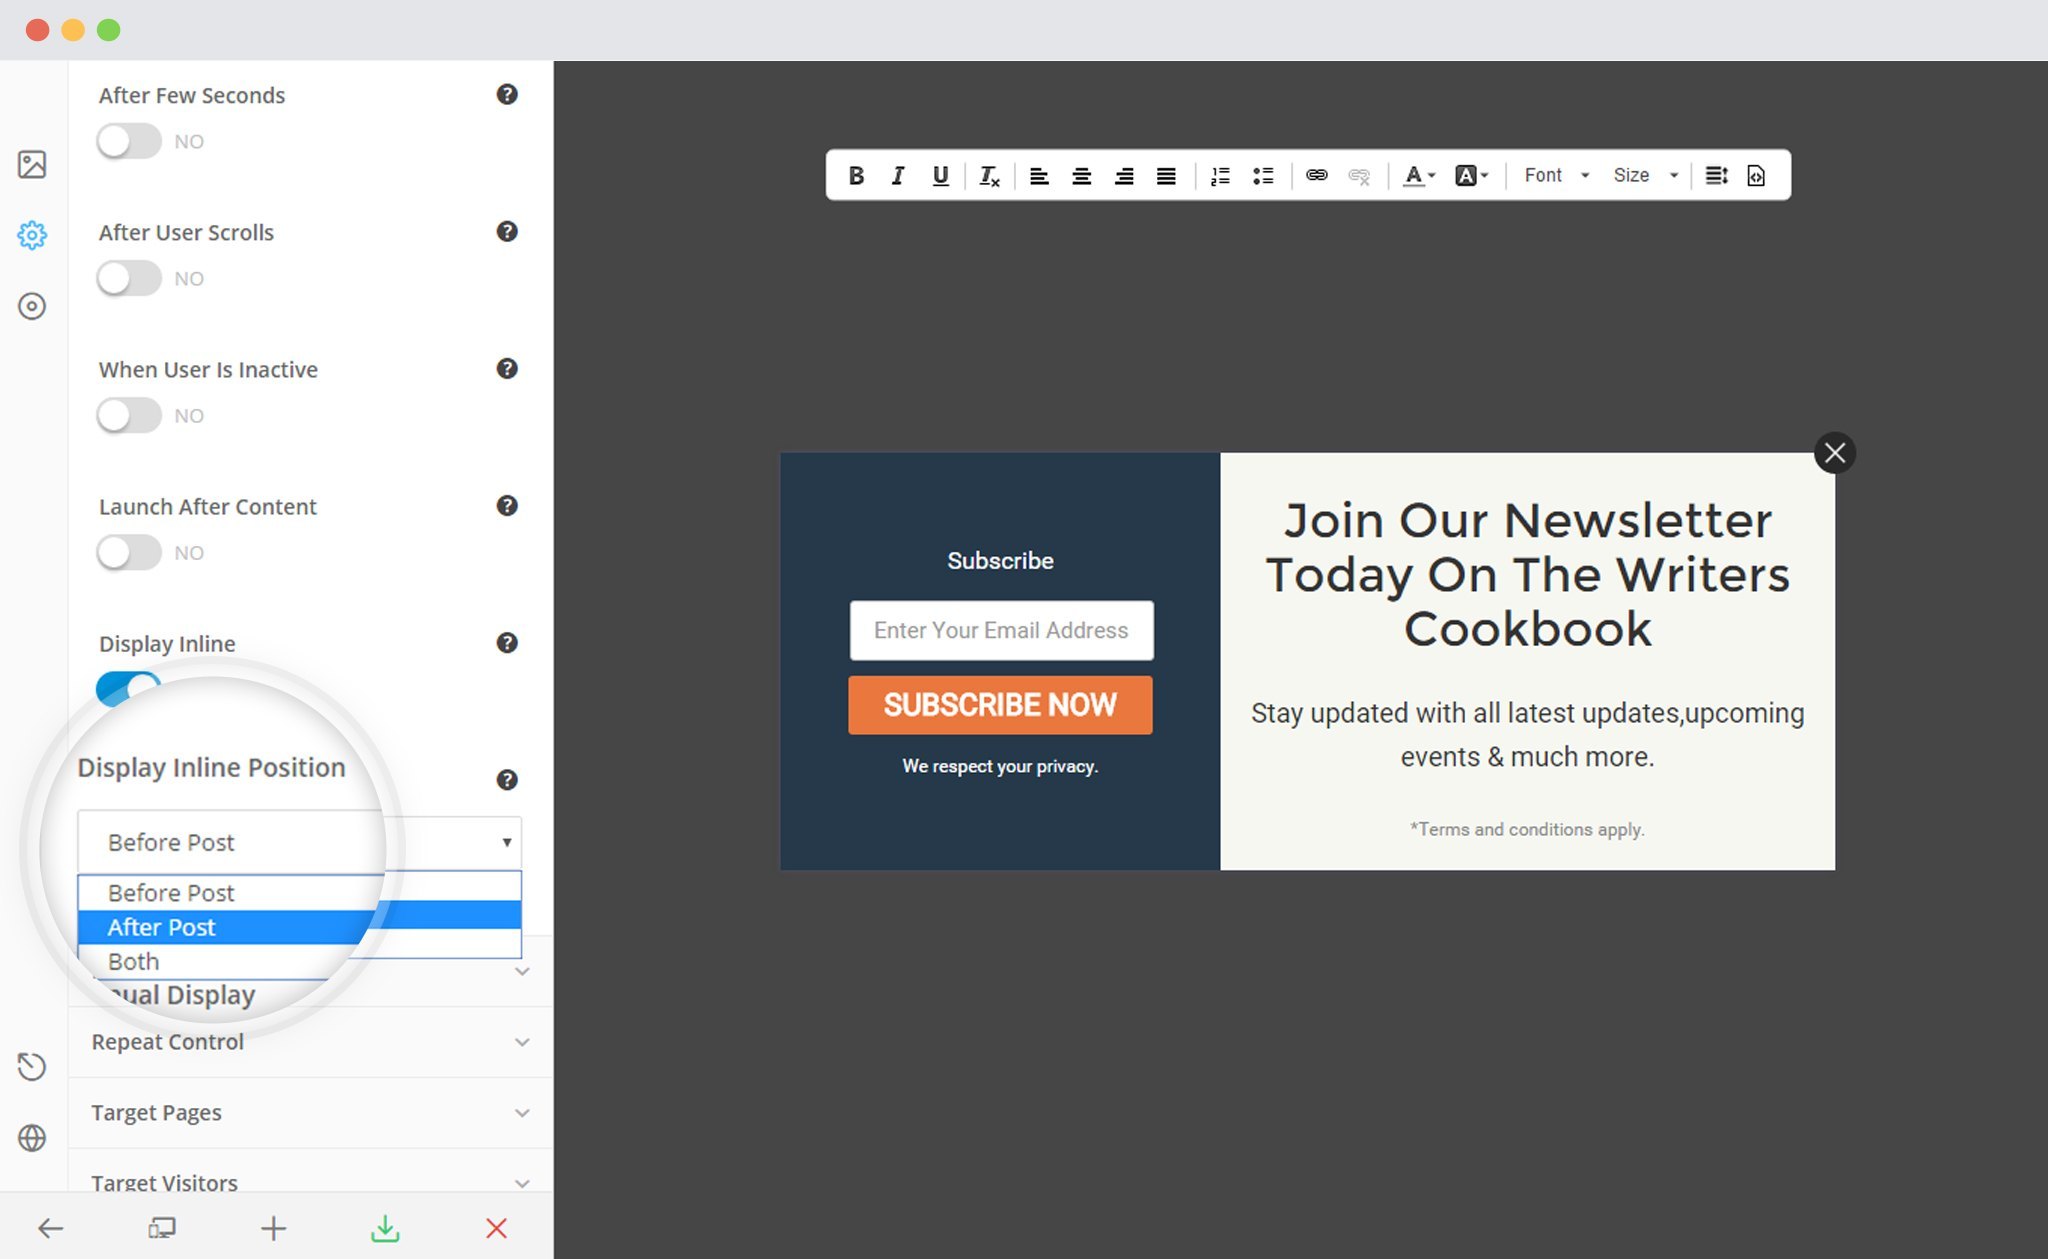
Task: Select the gear settings sidebar icon
Action: [32, 235]
